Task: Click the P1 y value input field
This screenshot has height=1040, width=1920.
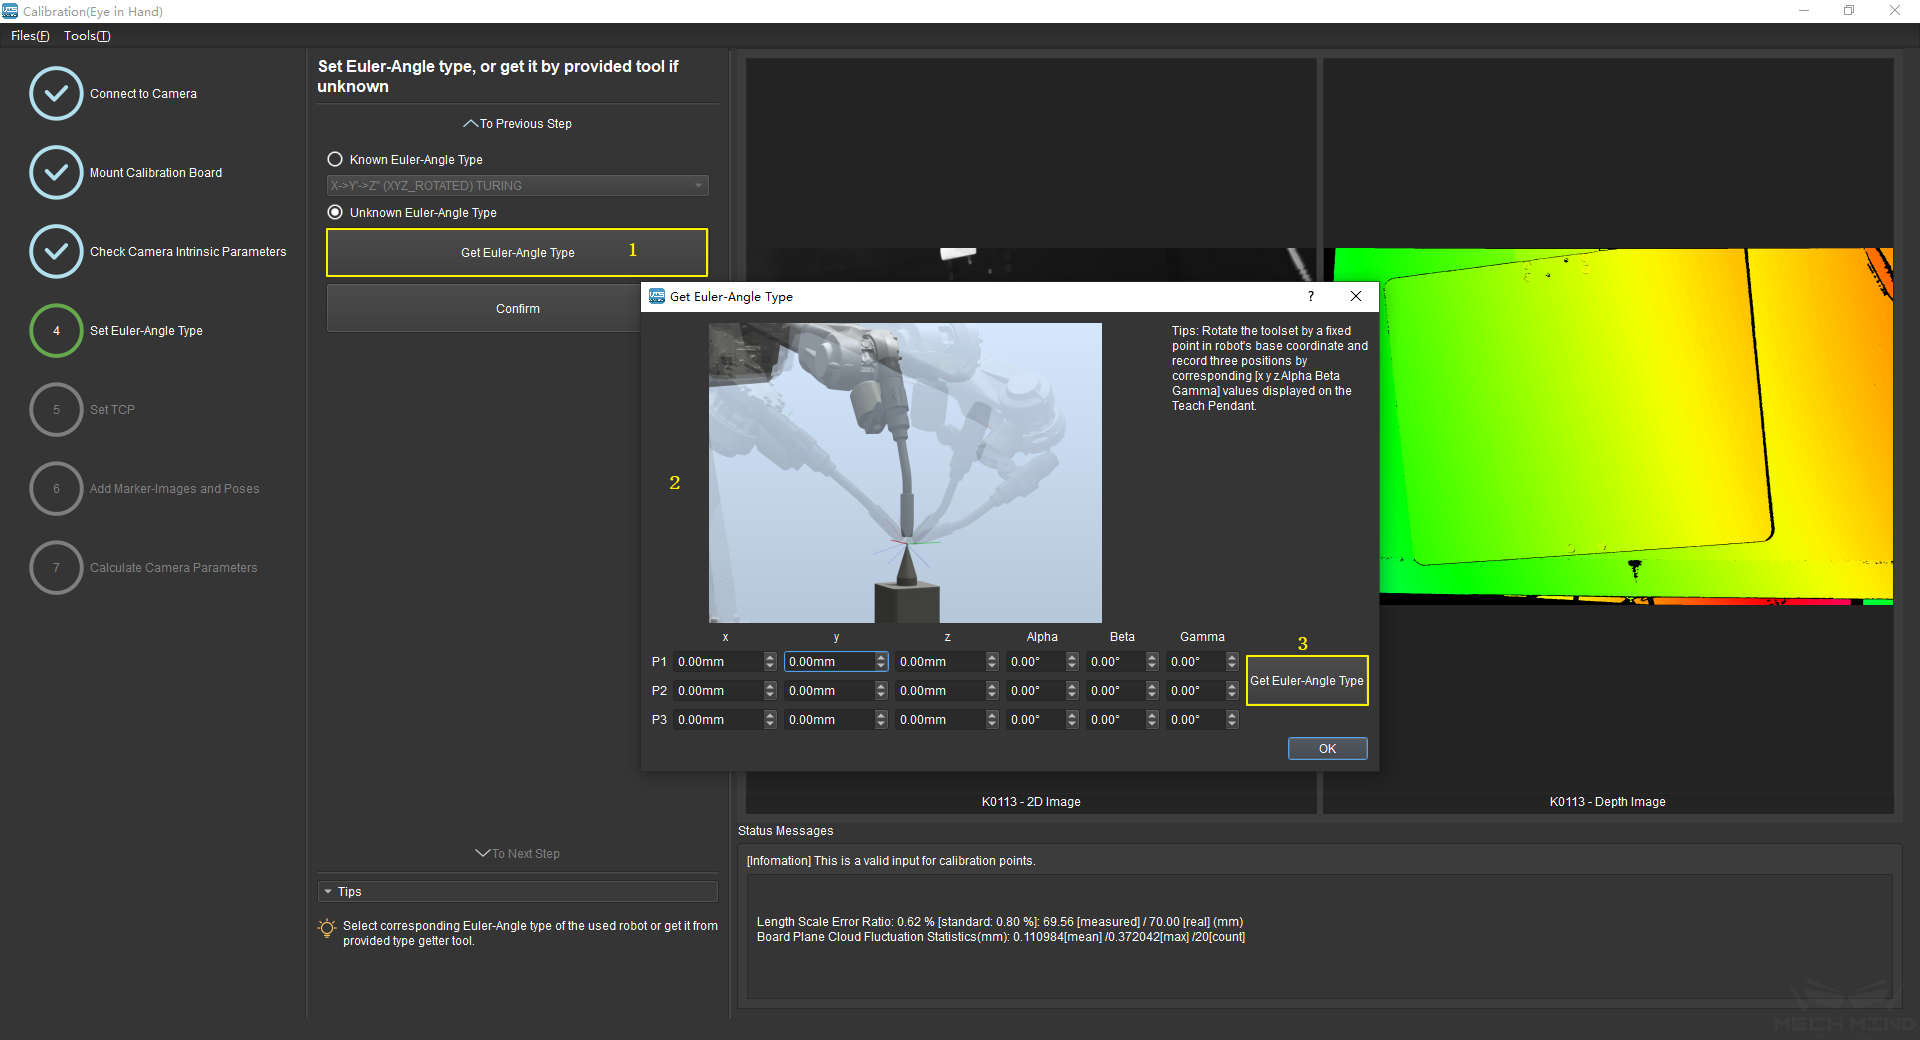Action: [x=828, y=662]
